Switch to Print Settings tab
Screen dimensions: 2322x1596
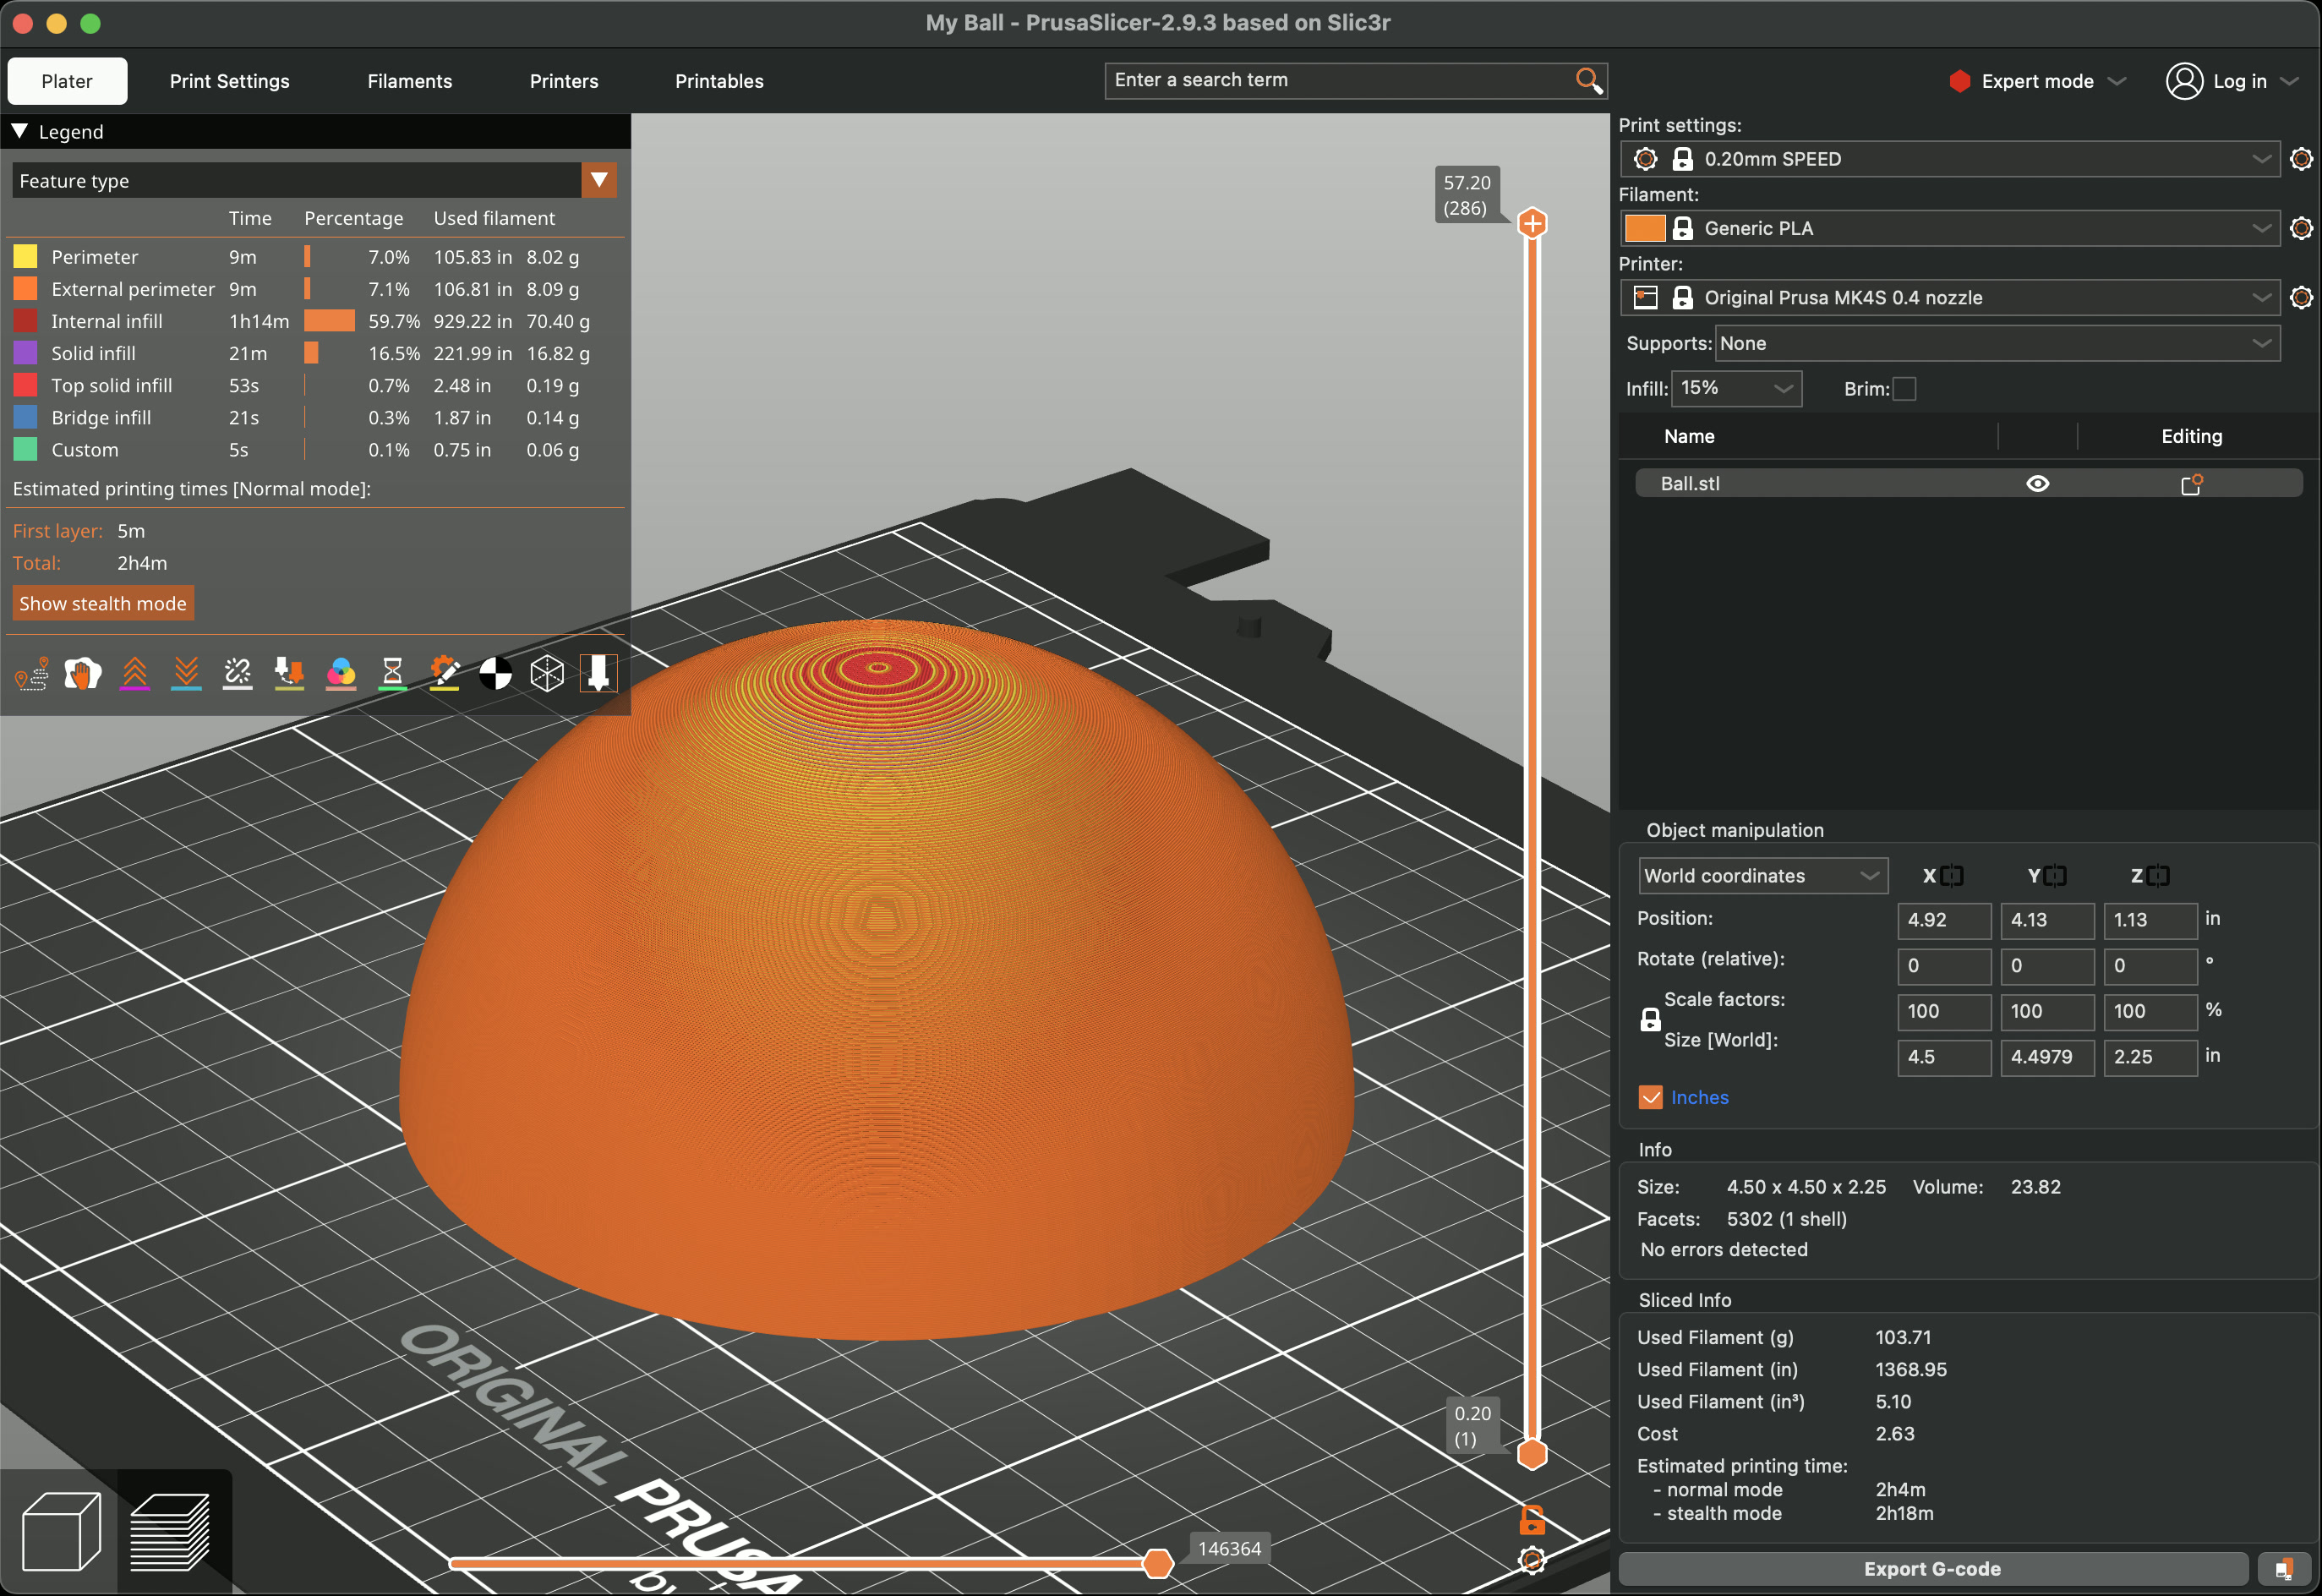coord(229,81)
